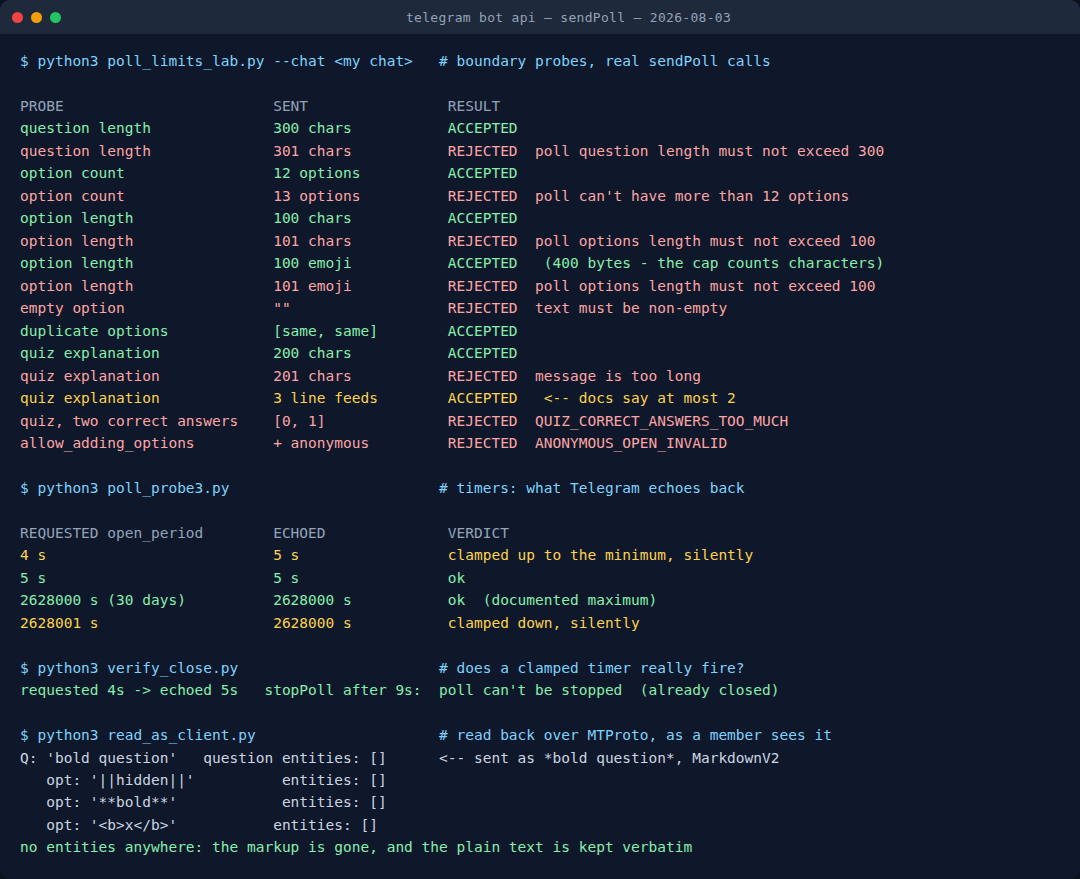
Task: Click the option "opt: '**bold**'"
Action: click(112, 802)
